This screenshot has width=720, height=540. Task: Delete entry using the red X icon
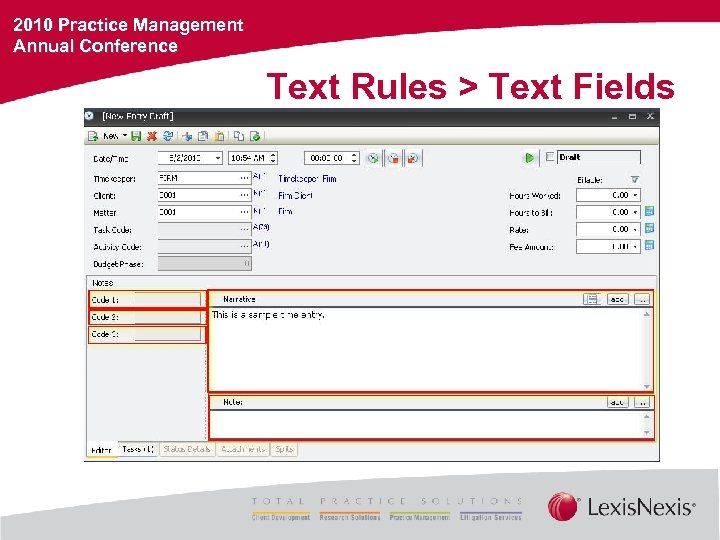click(152, 136)
